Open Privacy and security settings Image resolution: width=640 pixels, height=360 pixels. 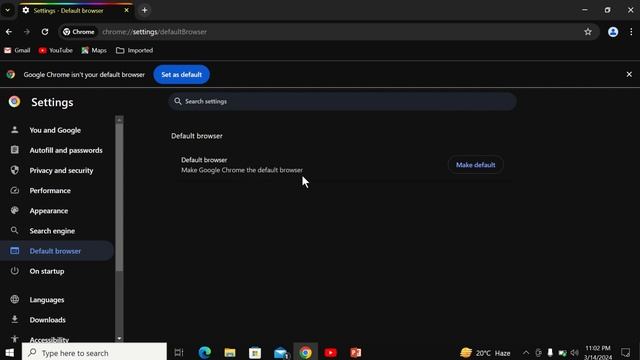pyautogui.click(x=57, y=171)
